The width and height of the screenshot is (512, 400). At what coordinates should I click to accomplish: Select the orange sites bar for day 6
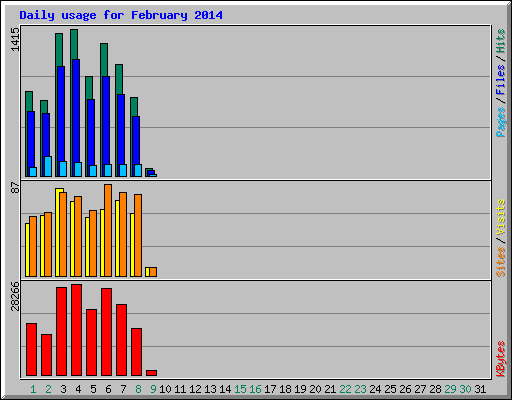coord(108,230)
